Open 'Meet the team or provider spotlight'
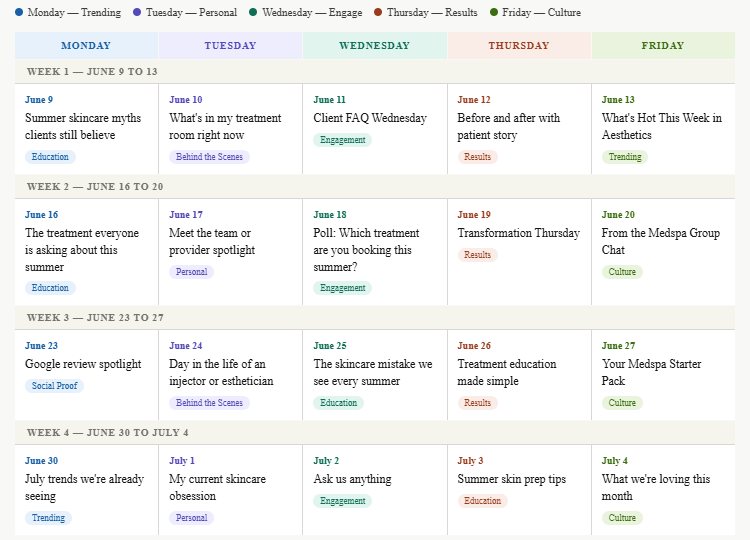Viewport: 750px width, 540px height. [212, 242]
